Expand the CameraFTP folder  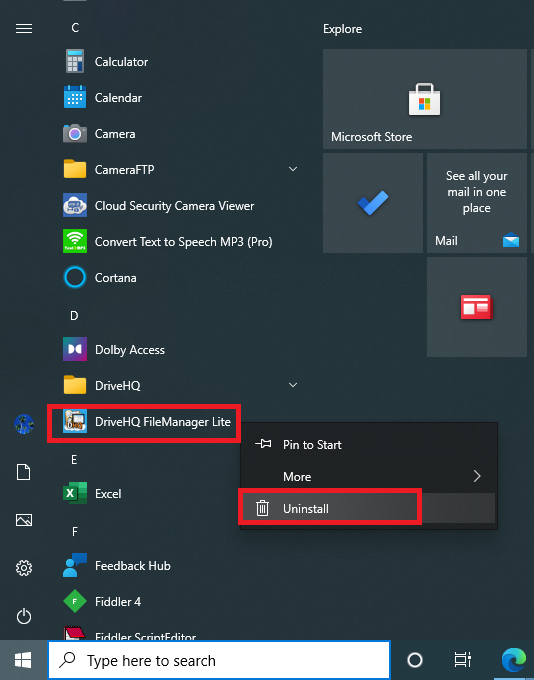pyautogui.click(x=293, y=169)
